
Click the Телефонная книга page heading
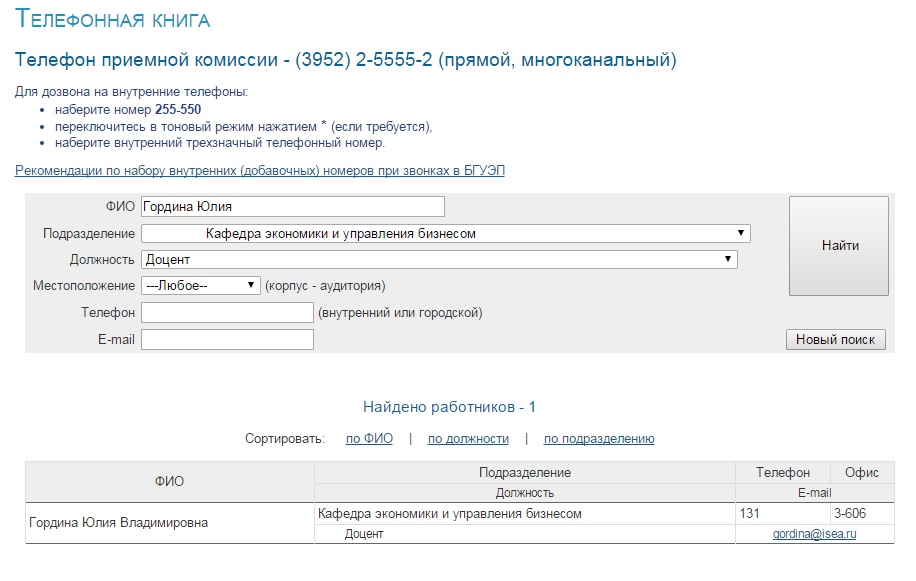tap(113, 20)
